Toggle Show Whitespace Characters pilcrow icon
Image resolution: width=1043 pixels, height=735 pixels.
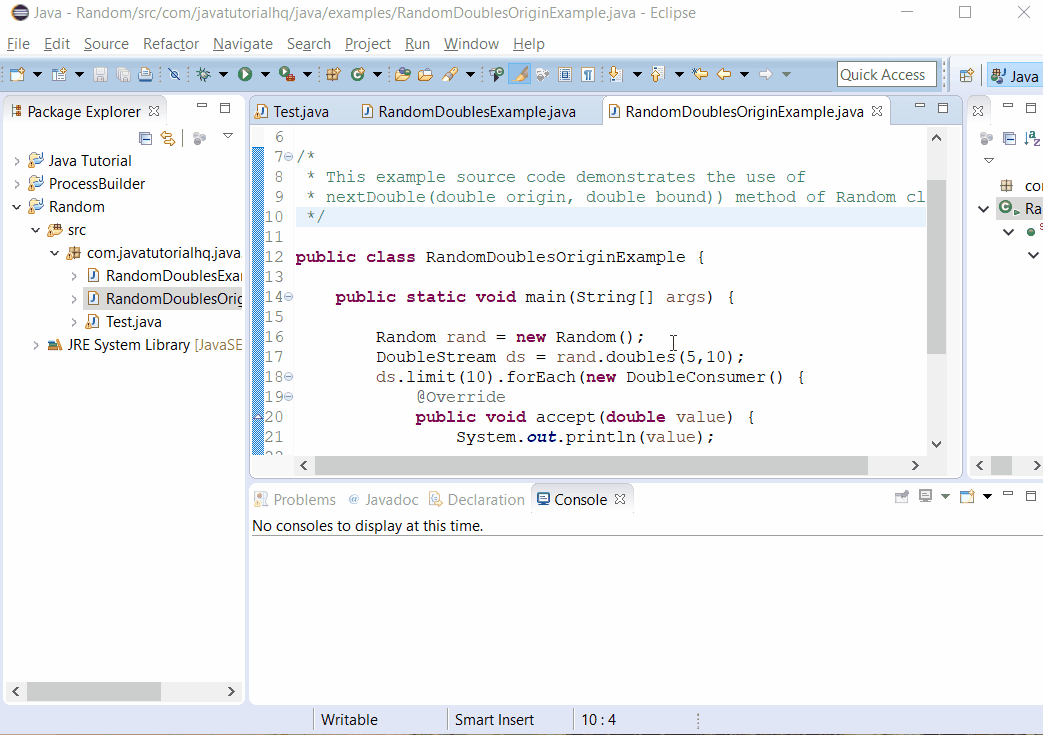click(588, 74)
